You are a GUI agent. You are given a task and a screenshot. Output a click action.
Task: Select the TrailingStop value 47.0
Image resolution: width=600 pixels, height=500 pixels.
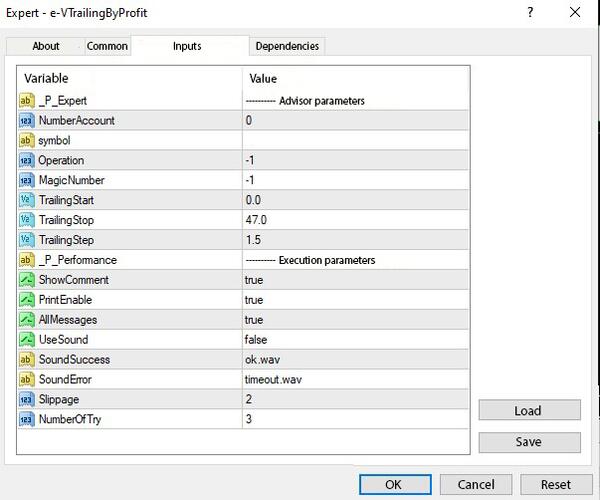pyautogui.click(x=355, y=220)
